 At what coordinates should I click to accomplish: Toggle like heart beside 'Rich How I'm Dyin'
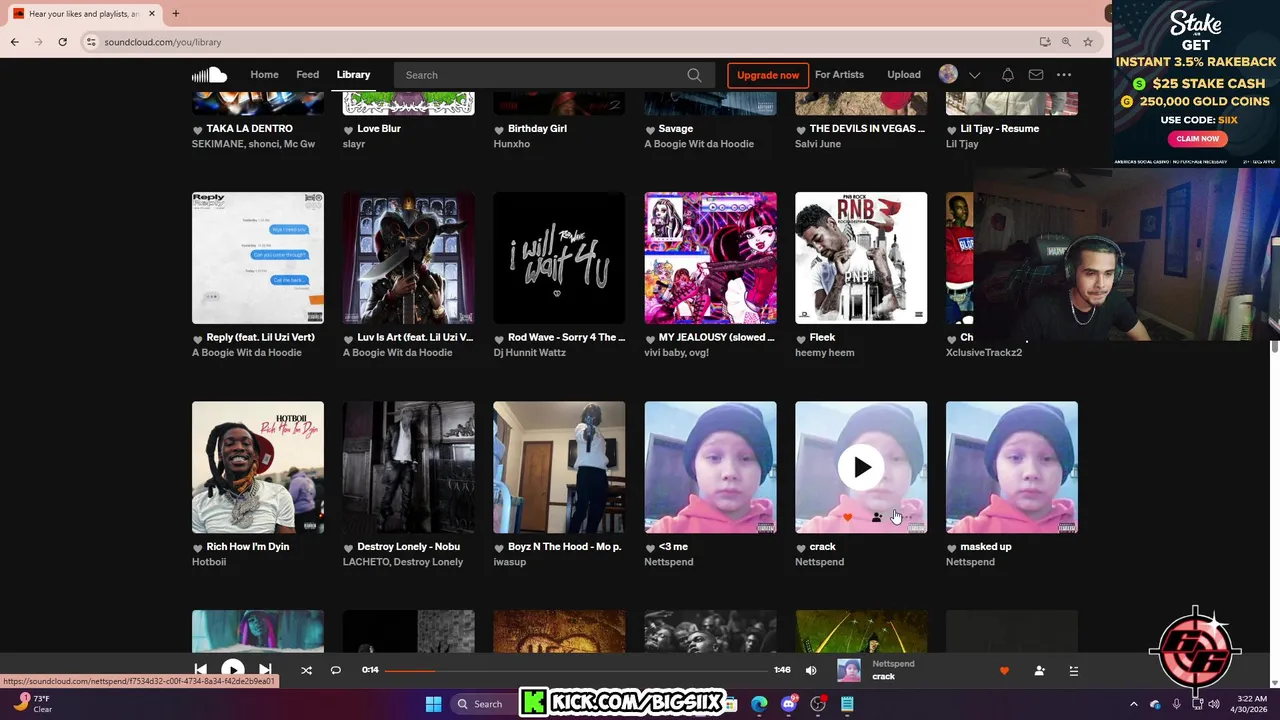pyautogui.click(x=198, y=548)
